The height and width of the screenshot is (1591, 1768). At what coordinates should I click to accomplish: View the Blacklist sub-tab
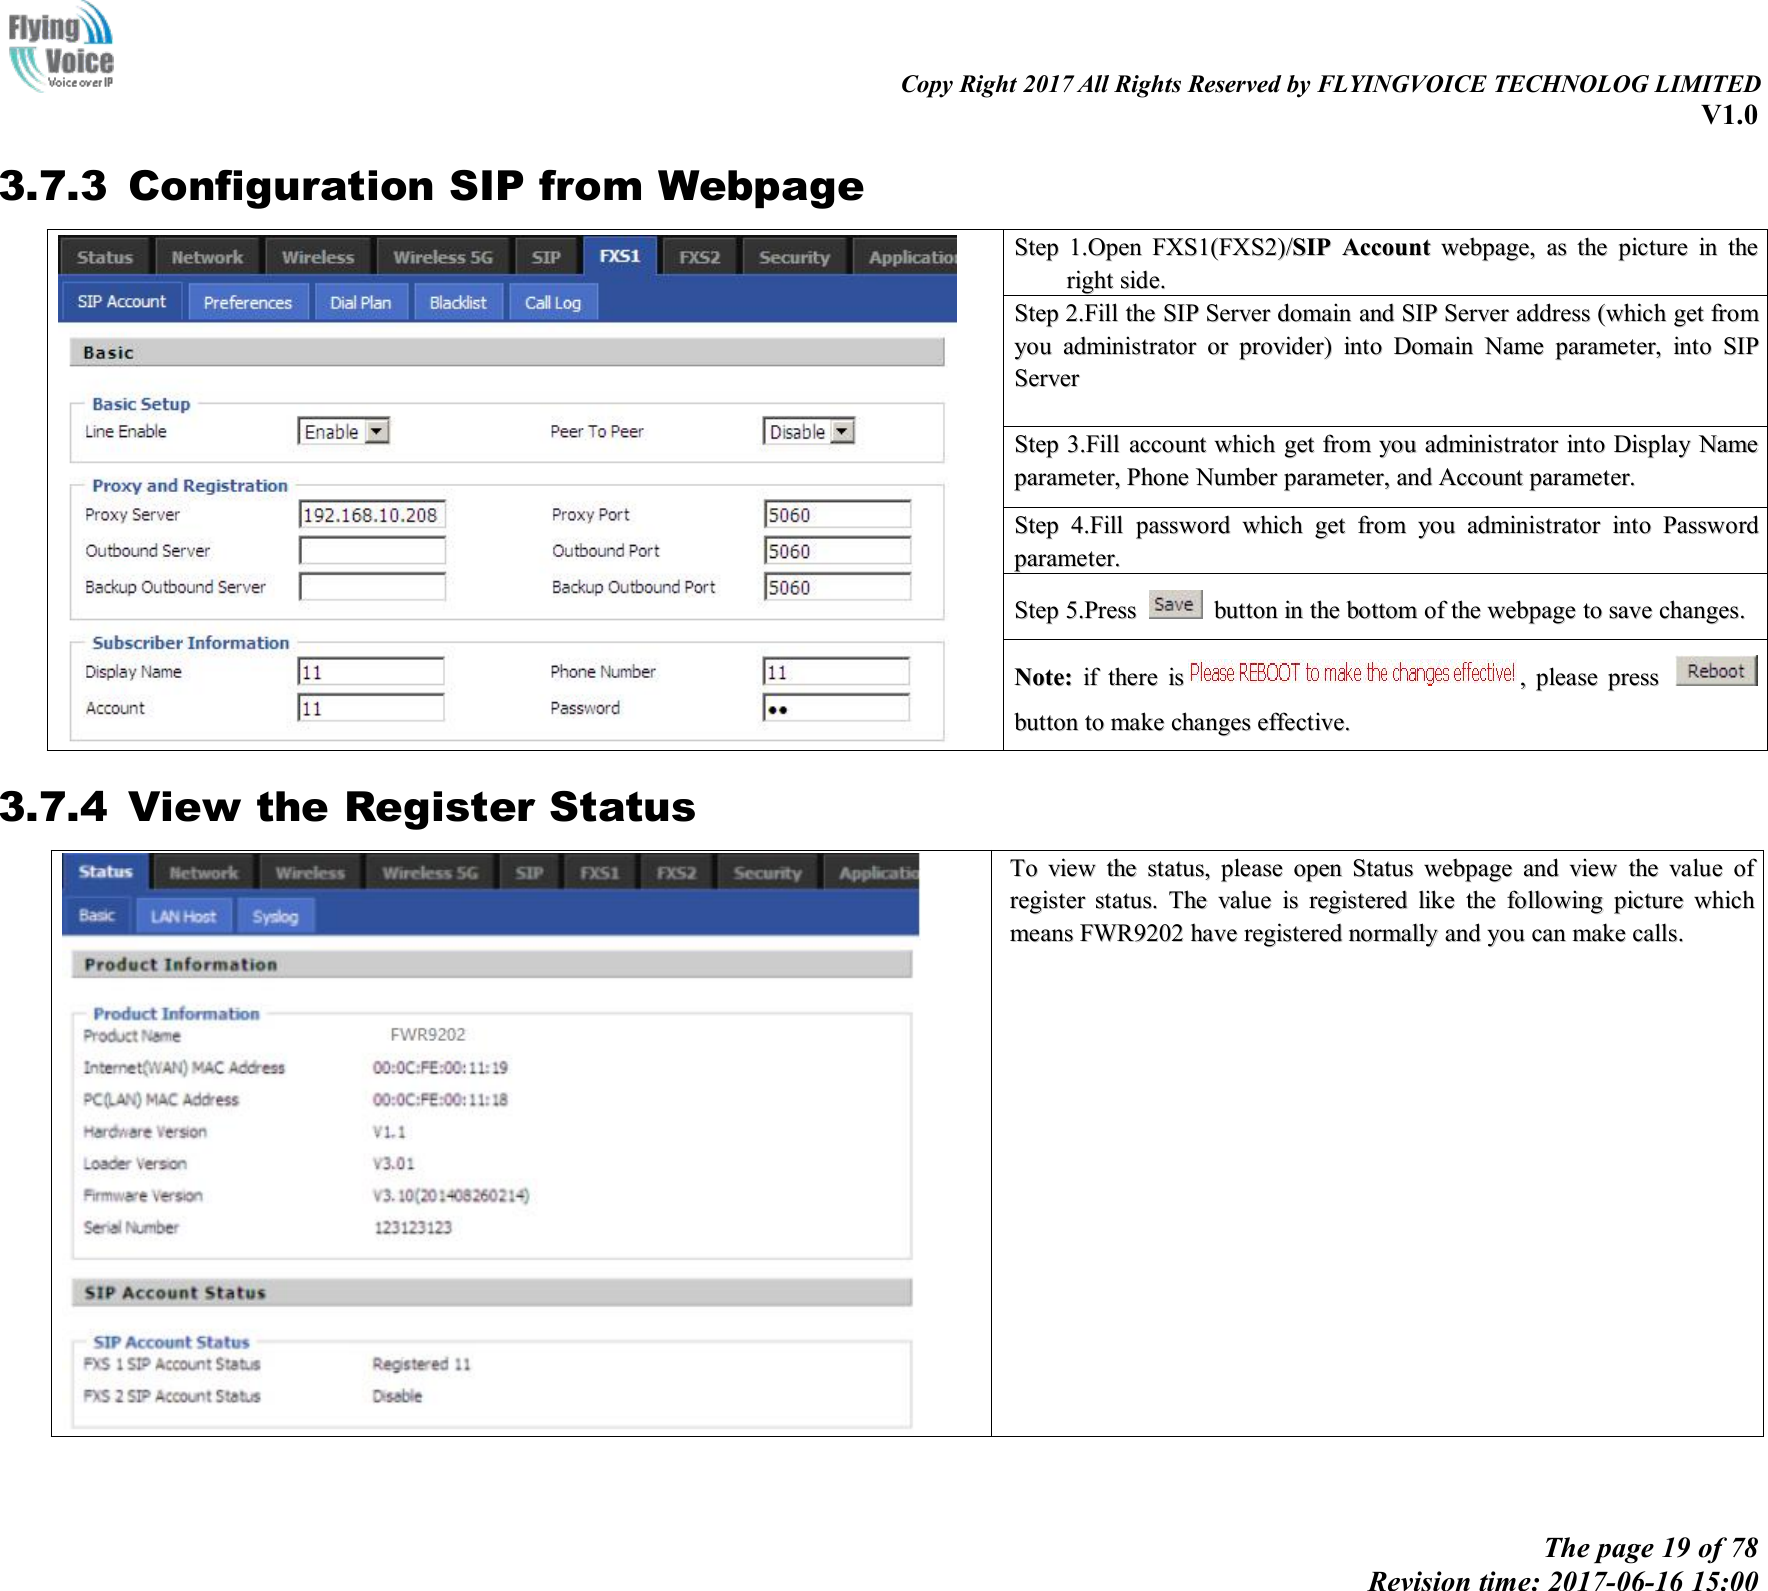pyautogui.click(x=458, y=302)
